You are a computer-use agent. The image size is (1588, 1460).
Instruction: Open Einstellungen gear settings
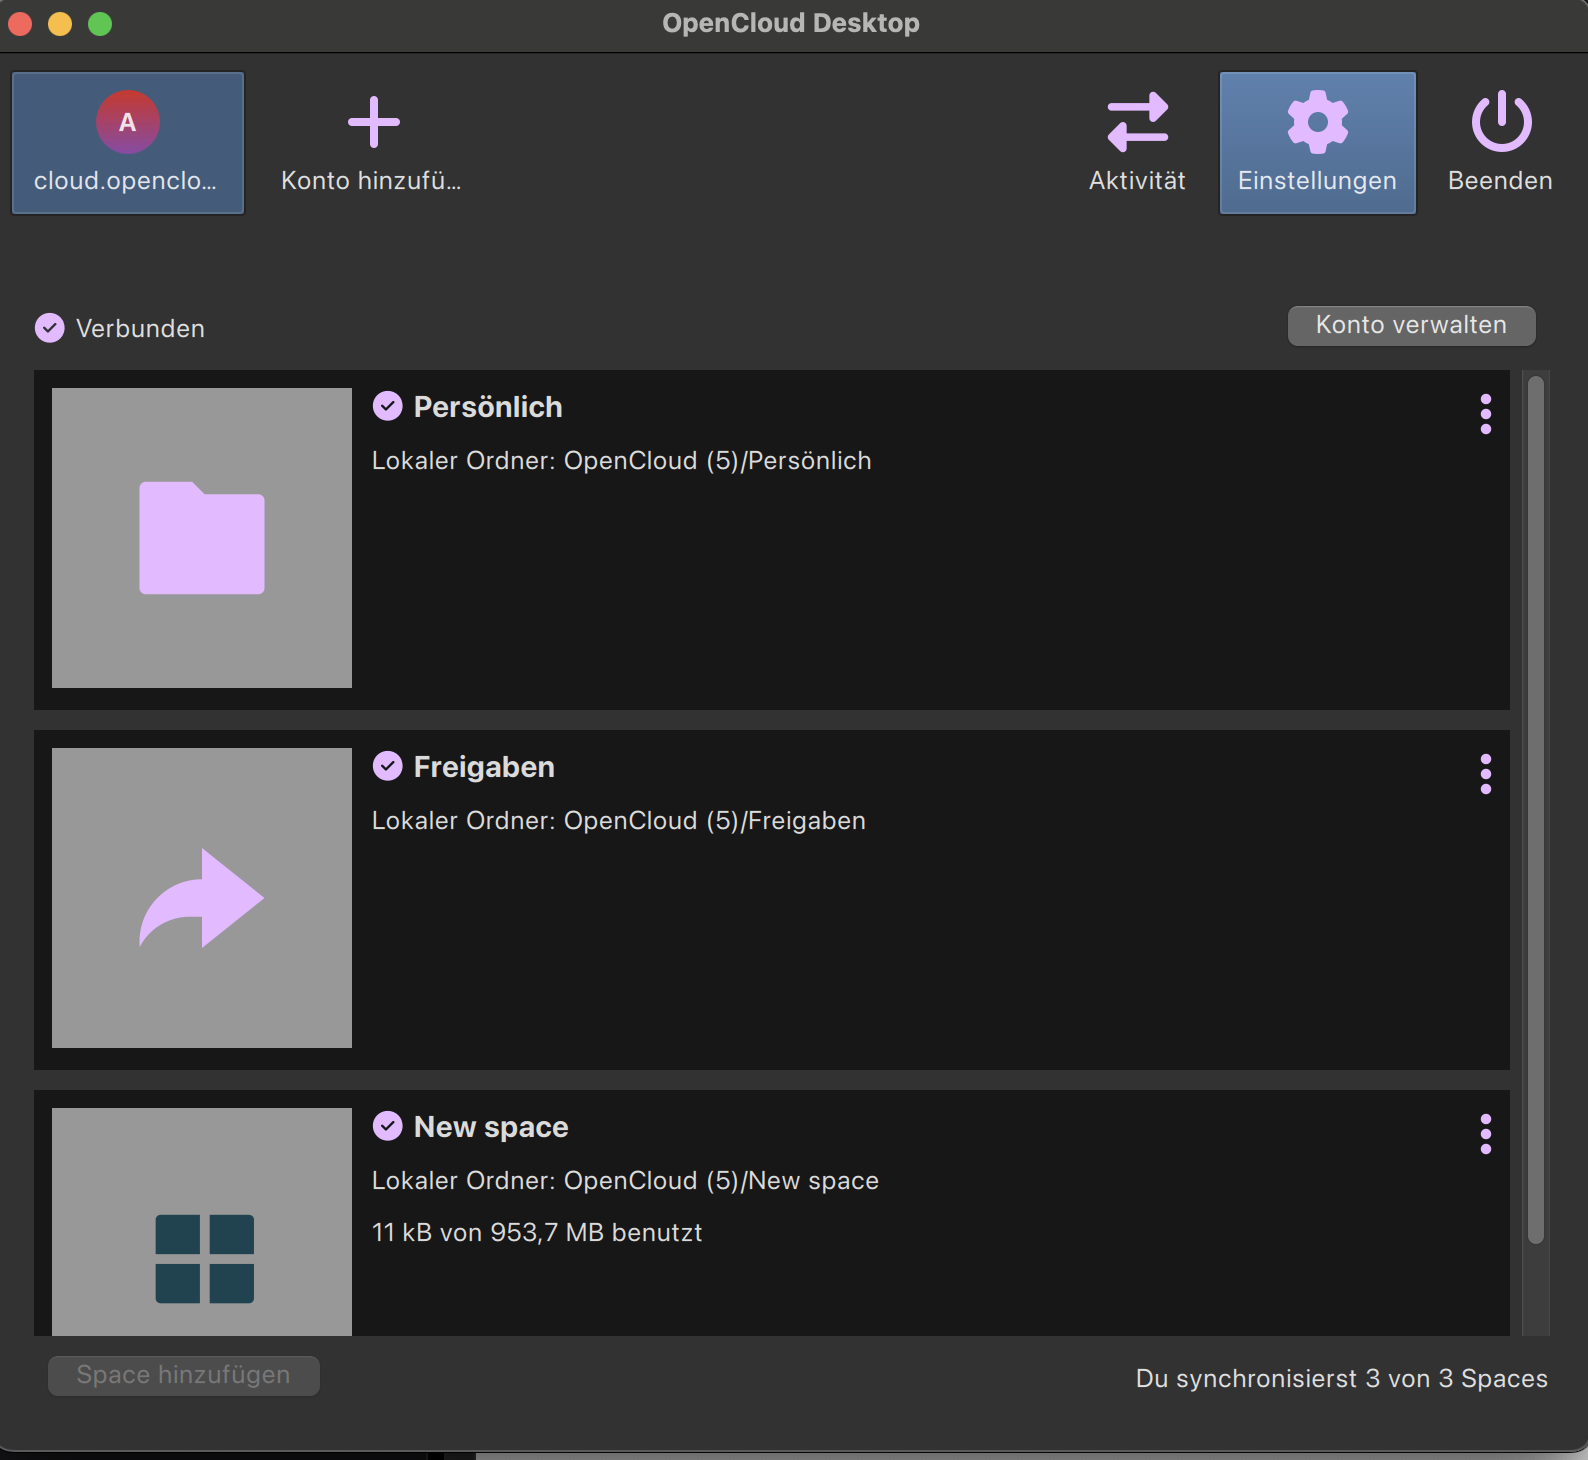coord(1317,122)
